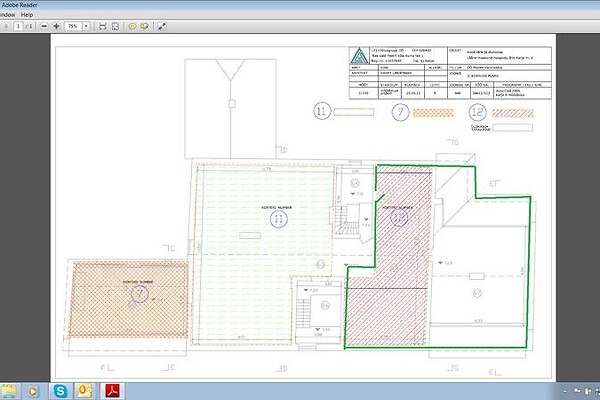Click the 75% zoom level field
This screenshot has width=600, height=400.
[x=72, y=25]
